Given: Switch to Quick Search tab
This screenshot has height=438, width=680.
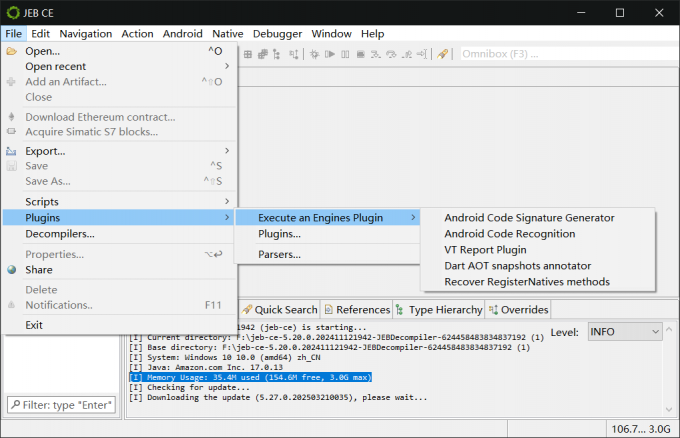Looking at the screenshot, I should (280, 310).
